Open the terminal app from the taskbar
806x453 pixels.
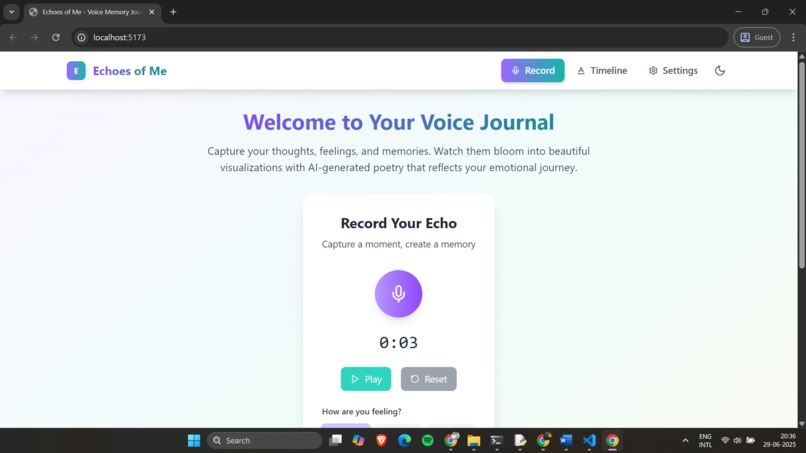[x=497, y=441]
